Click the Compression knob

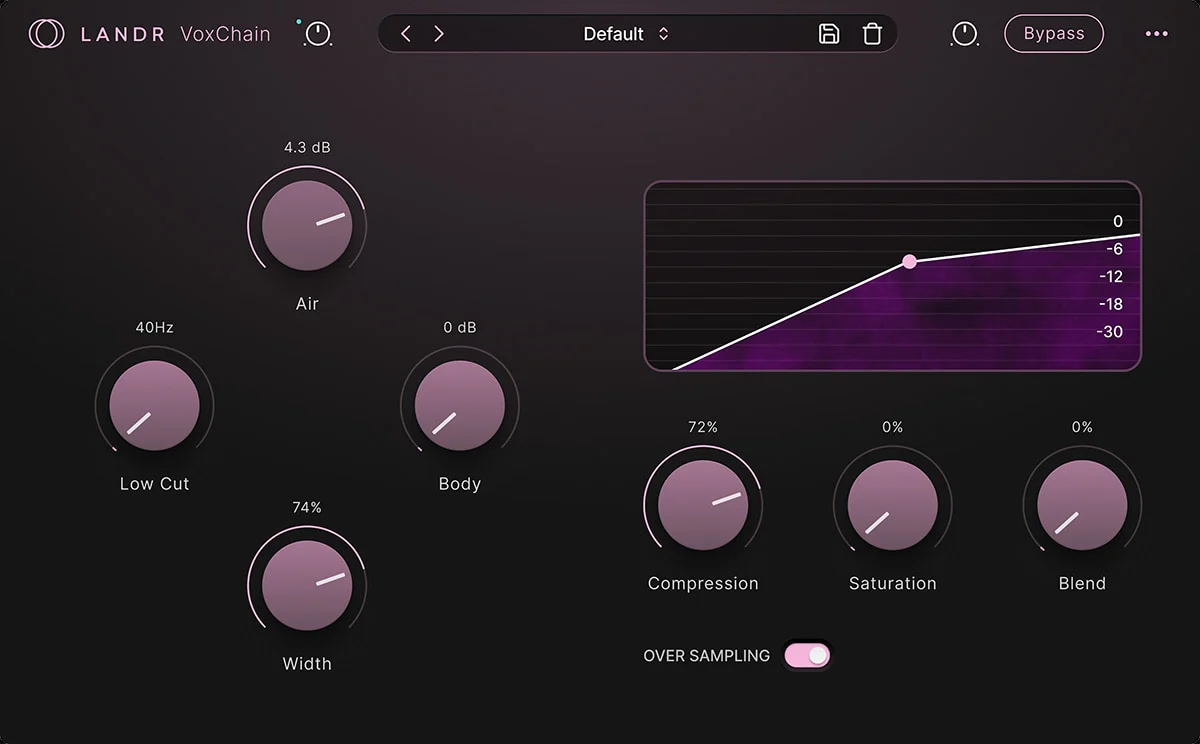click(x=703, y=505)
